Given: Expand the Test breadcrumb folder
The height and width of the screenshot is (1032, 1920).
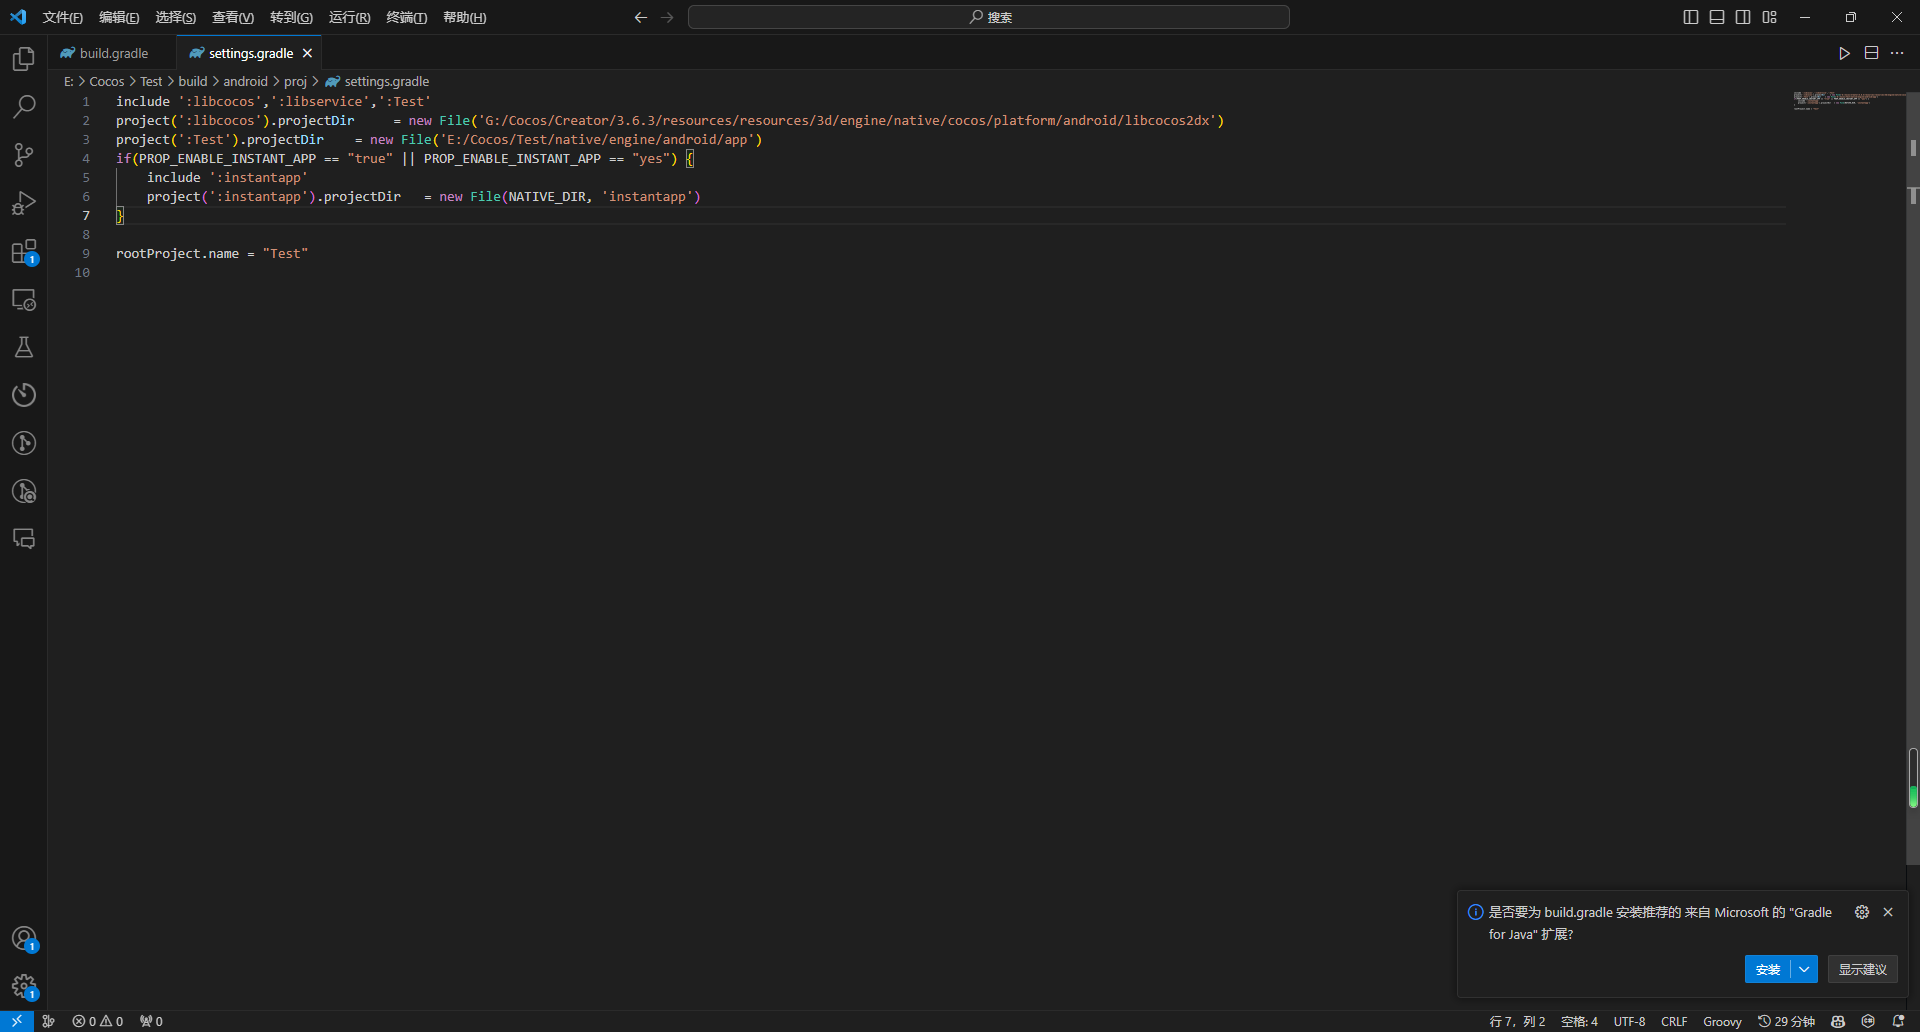Looking at the screenshot, I should [x=151, y=81].
